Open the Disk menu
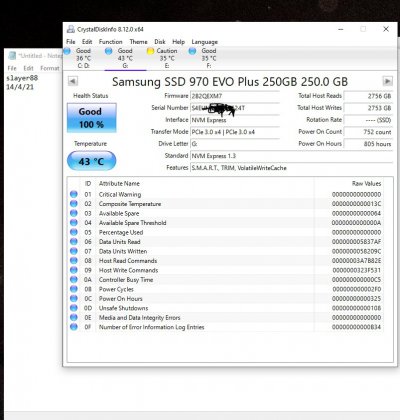This screenshot has width=400, height=420. (x=160, y=42)
